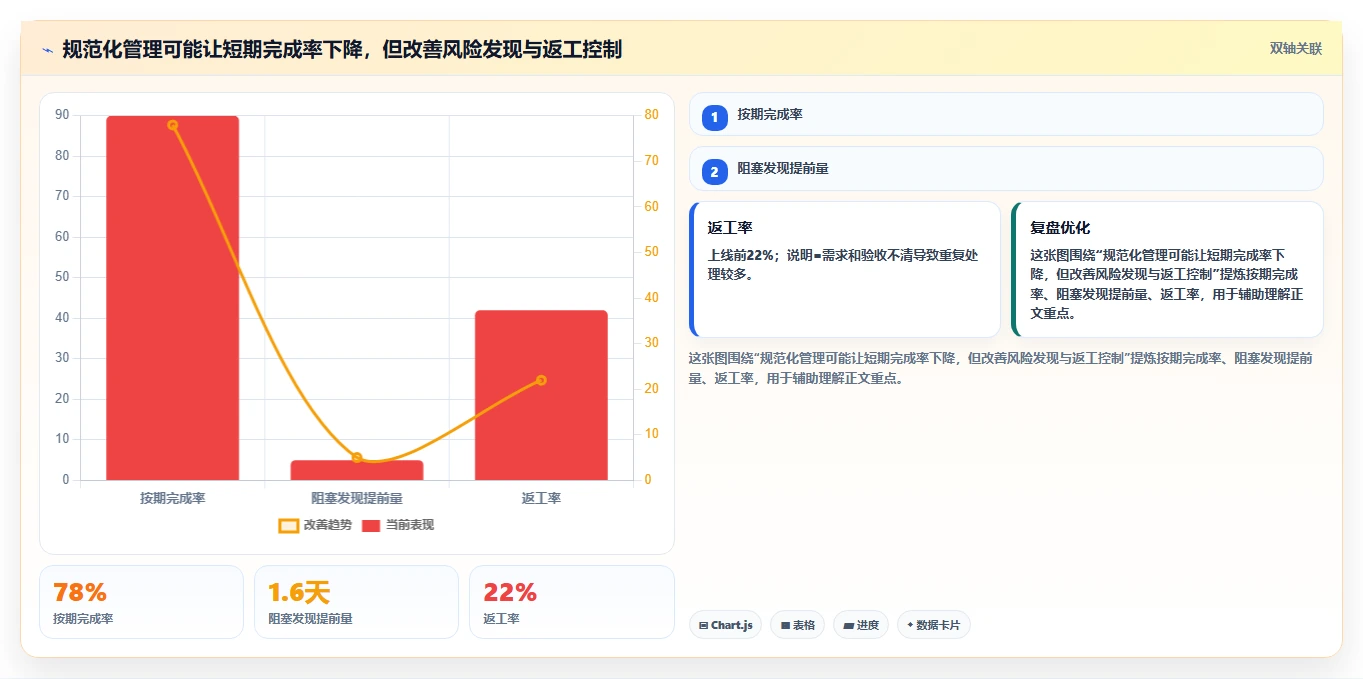Click the red 当前表现 legend swatch
Viewport: 1363px width, 679px height.
371,525
